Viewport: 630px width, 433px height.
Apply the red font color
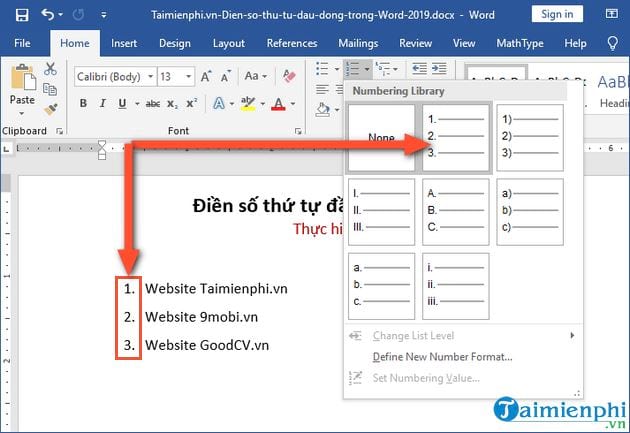(x=278, y=104)
